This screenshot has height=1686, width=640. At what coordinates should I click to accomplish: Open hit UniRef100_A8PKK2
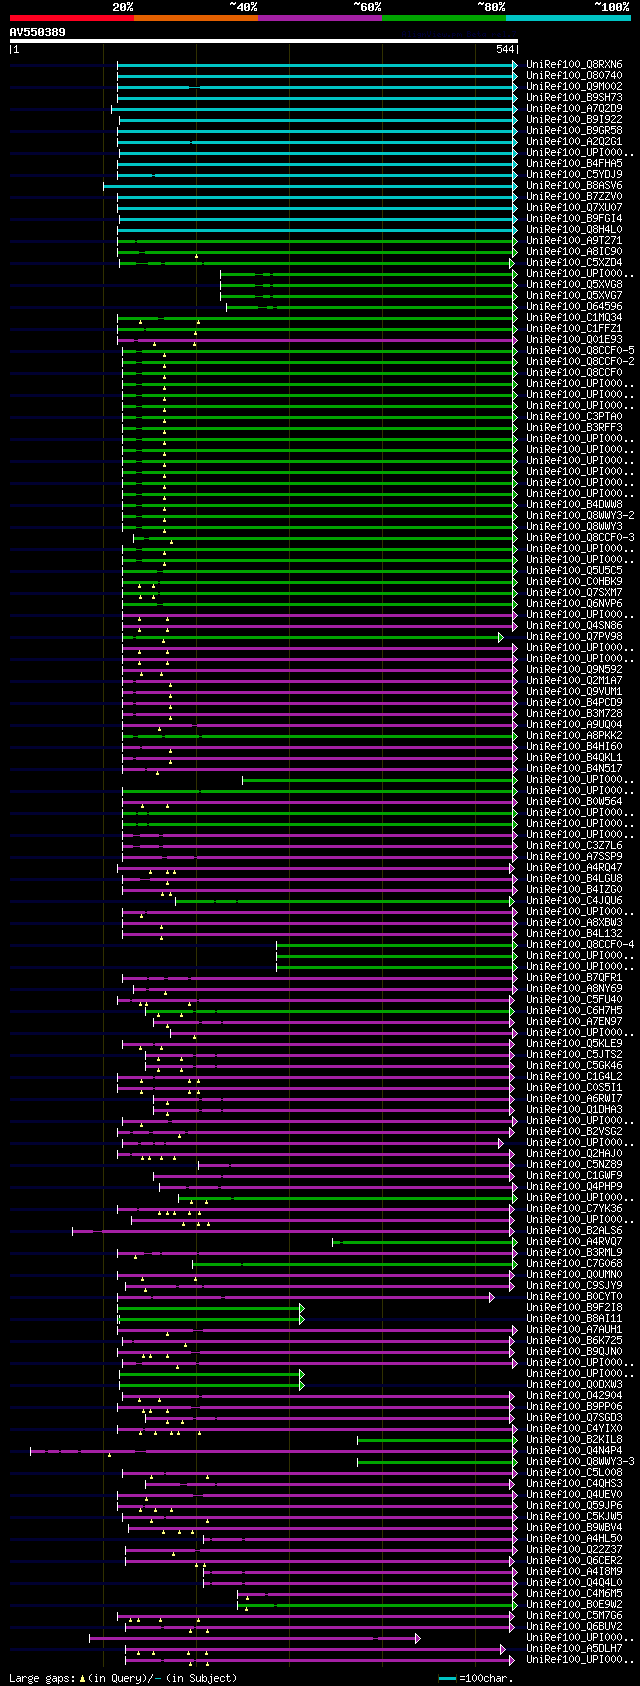click(574, 735)
